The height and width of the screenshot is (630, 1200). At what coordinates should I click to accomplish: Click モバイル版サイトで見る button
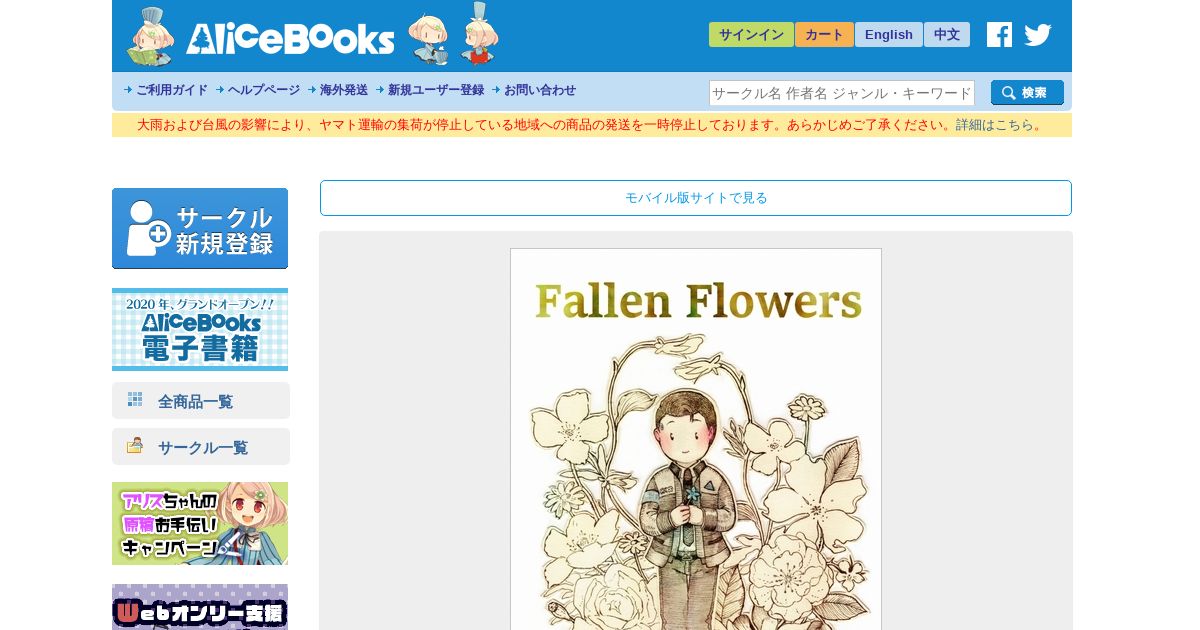[x=696, y=198]
